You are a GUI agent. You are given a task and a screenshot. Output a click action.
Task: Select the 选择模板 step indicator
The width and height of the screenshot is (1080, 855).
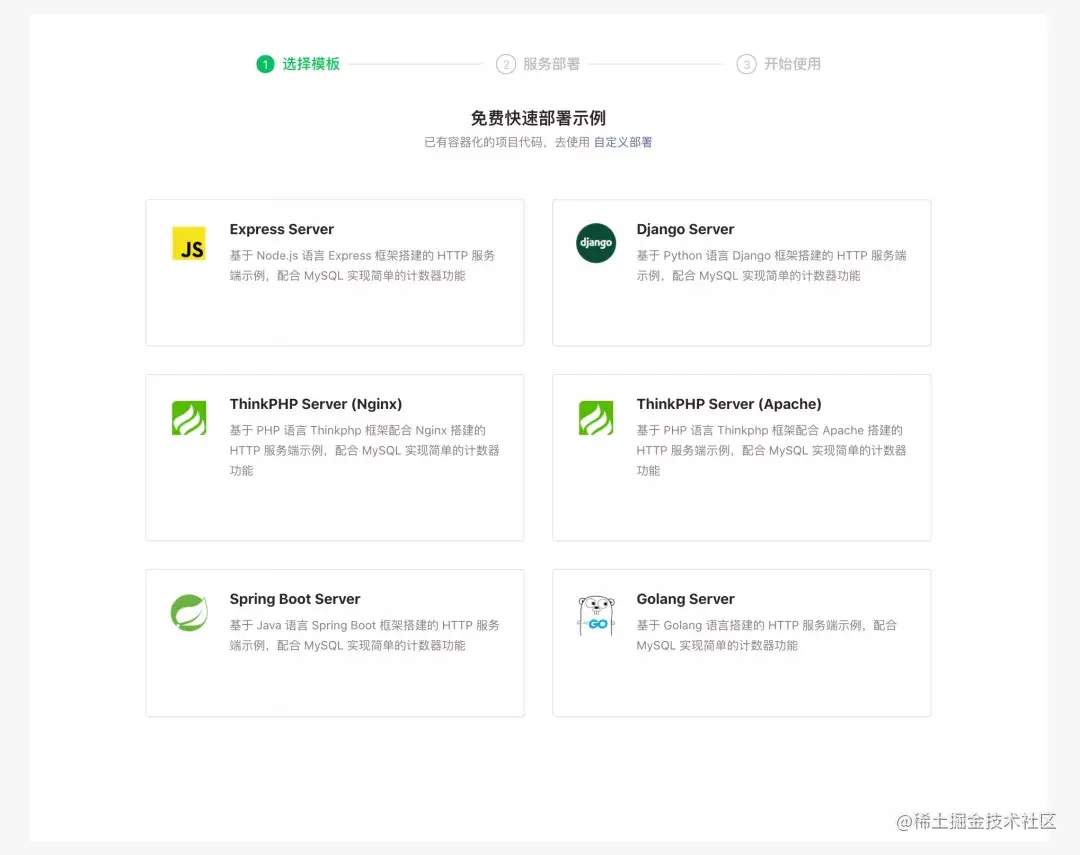click(x=310, y=63)
